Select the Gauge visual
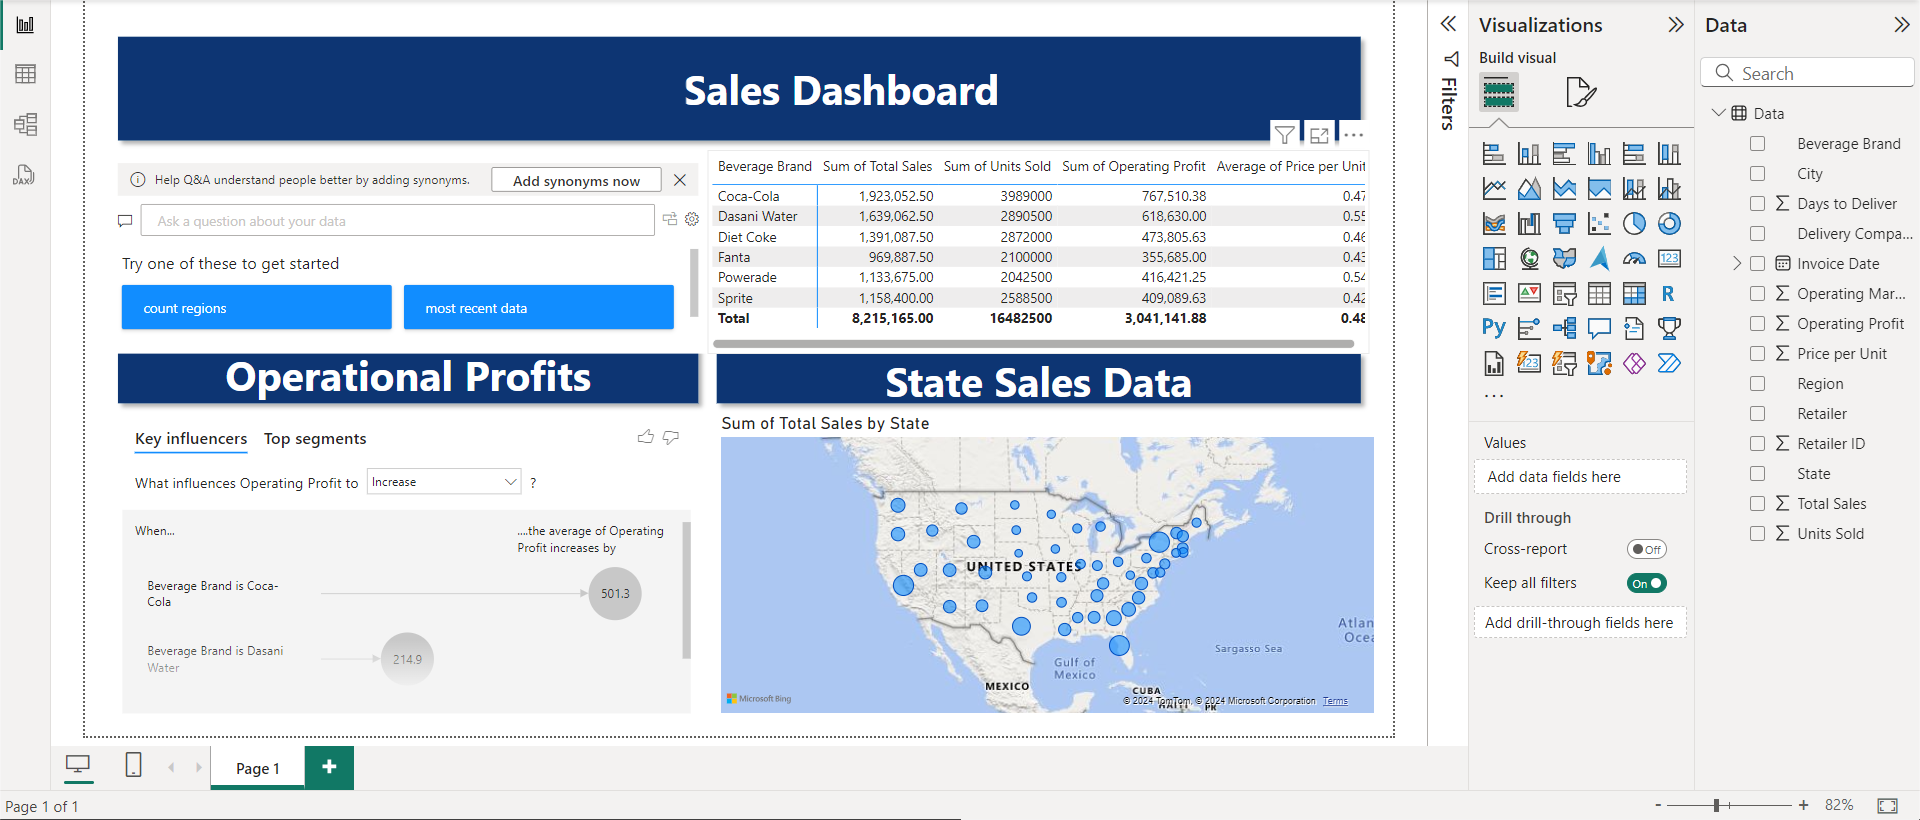Screen dimensions: 1920x820 pyautogui.click(x=1634, y=259)
